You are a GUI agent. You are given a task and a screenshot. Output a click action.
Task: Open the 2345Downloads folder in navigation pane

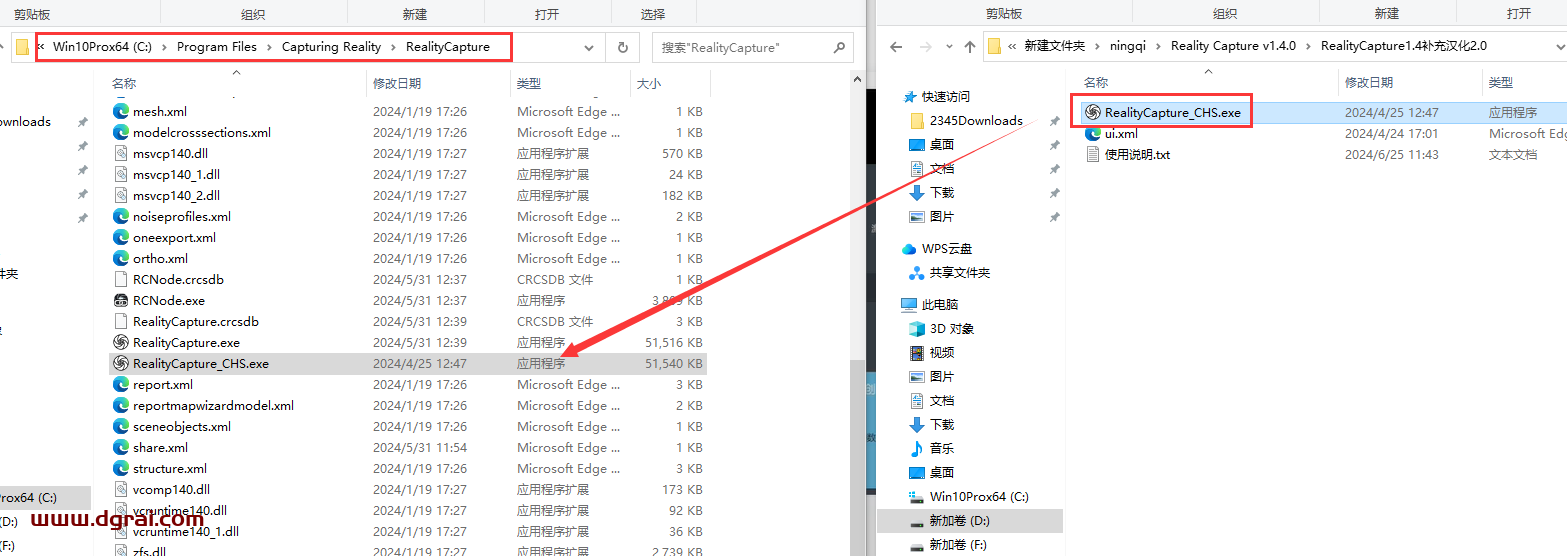click(x=967, y=121)
